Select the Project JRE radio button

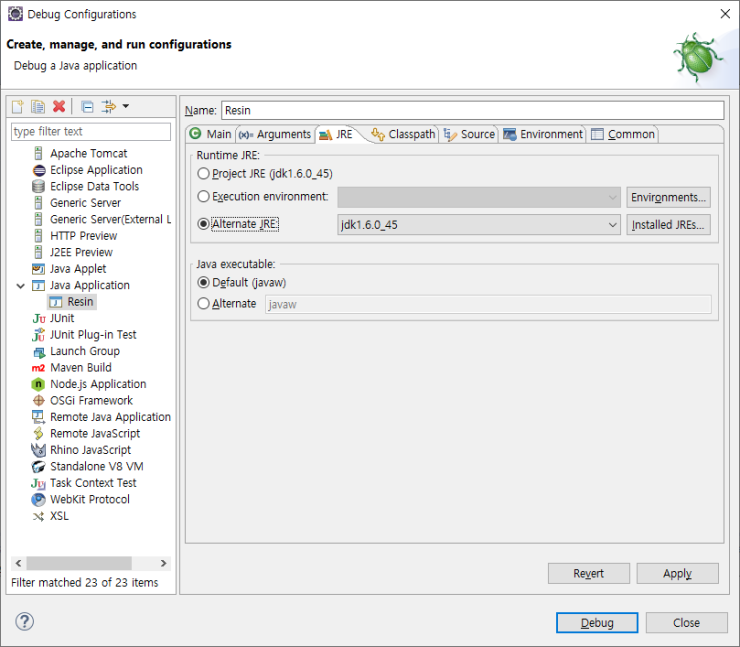click(204, 174)
